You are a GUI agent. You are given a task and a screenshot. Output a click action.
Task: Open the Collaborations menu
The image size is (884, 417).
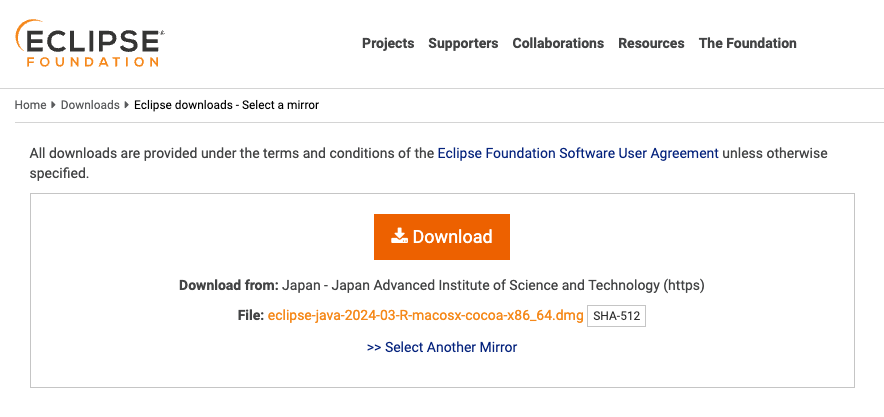[558, 43]
